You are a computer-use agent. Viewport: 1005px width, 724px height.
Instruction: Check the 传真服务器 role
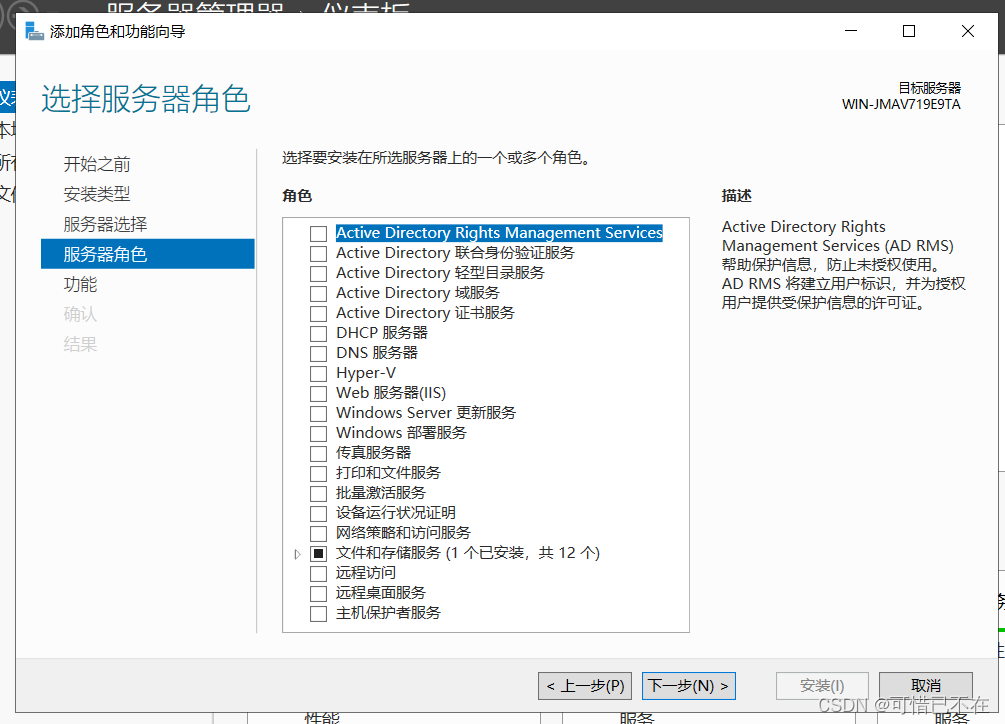click(319, 452)
